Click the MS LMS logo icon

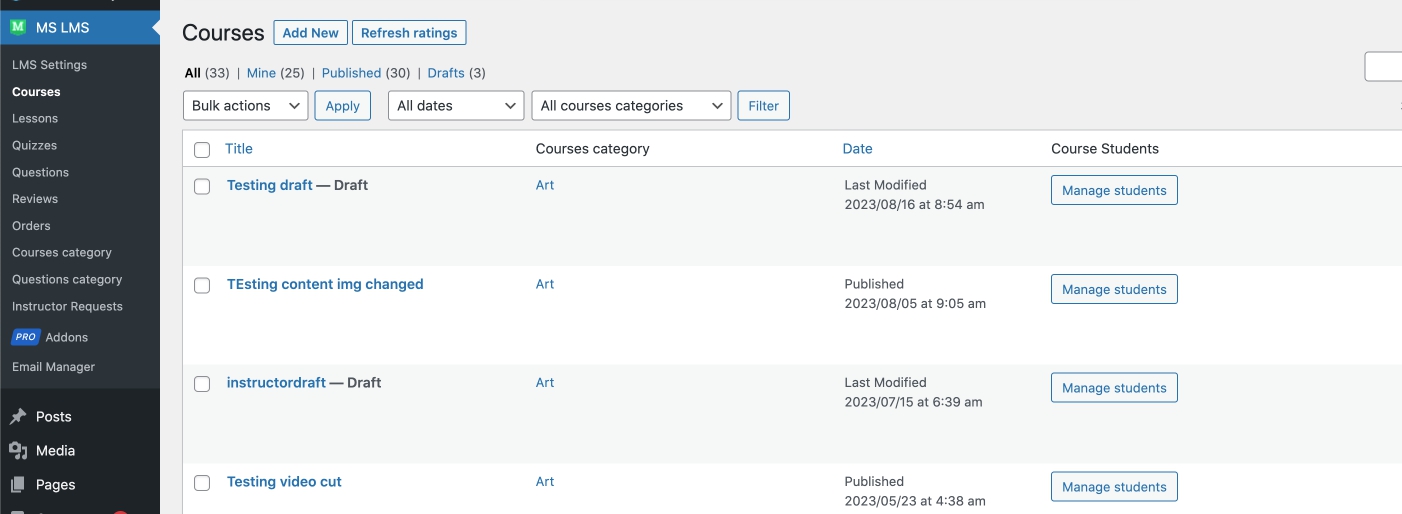(18, 27)
